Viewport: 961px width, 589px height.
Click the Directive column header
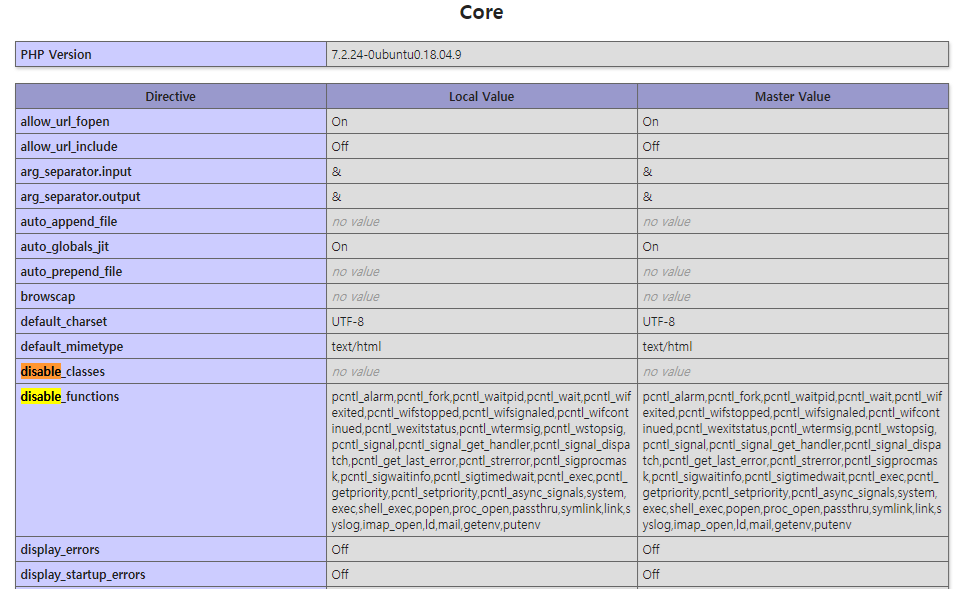[x=171, y=96]
